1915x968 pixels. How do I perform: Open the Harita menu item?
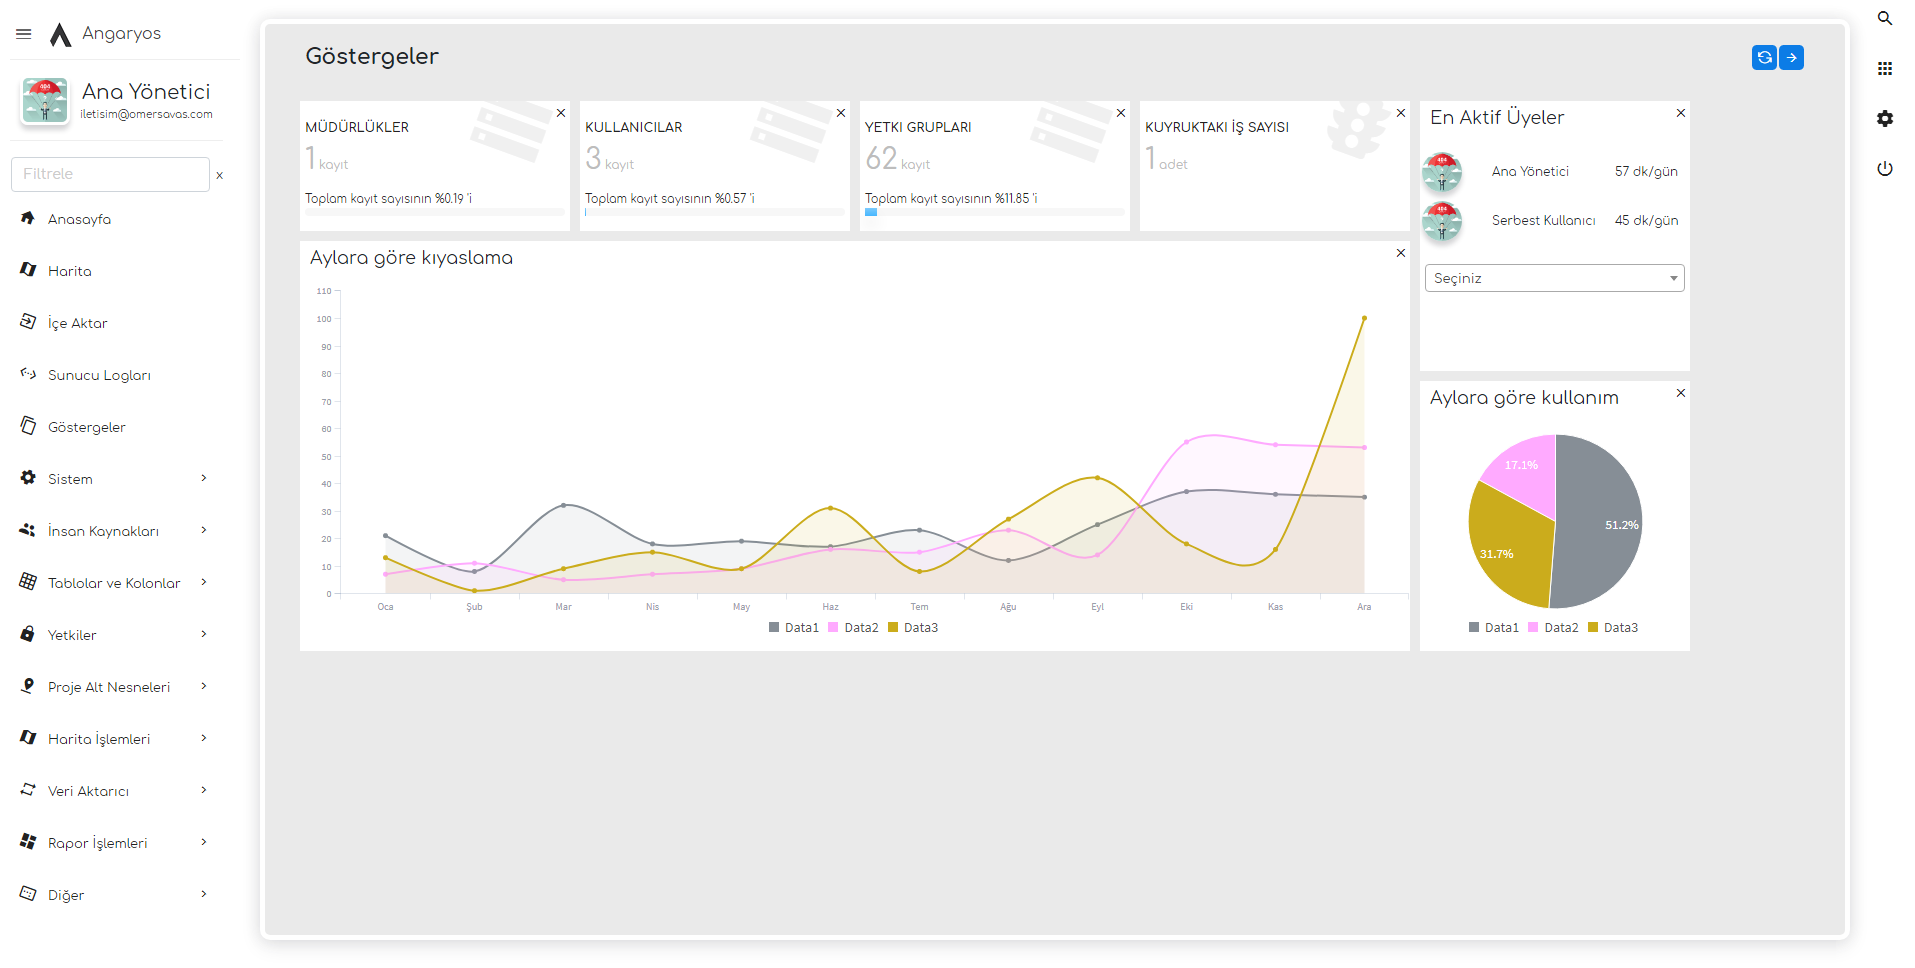click(70, 272)
